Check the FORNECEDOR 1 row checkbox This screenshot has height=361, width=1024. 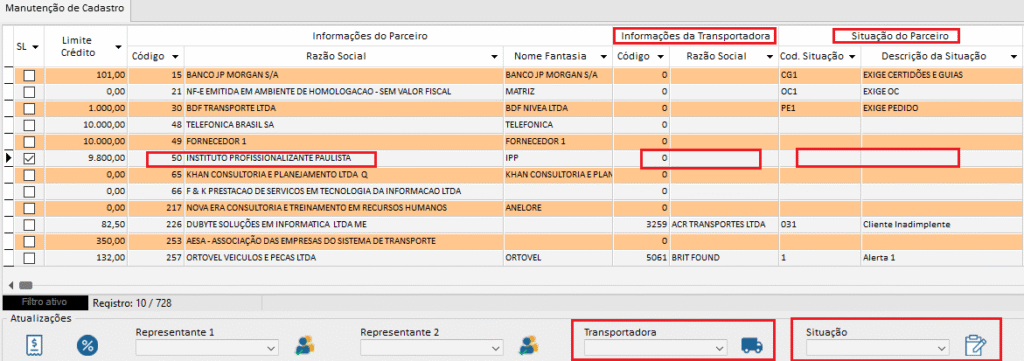click(30, 142)
